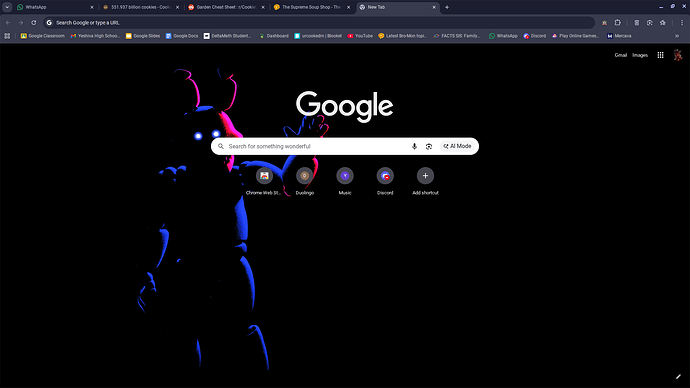Open WhatsApp bookmark in bookmarks bar
The image size is (690, 388).
(x=503, y=36)
